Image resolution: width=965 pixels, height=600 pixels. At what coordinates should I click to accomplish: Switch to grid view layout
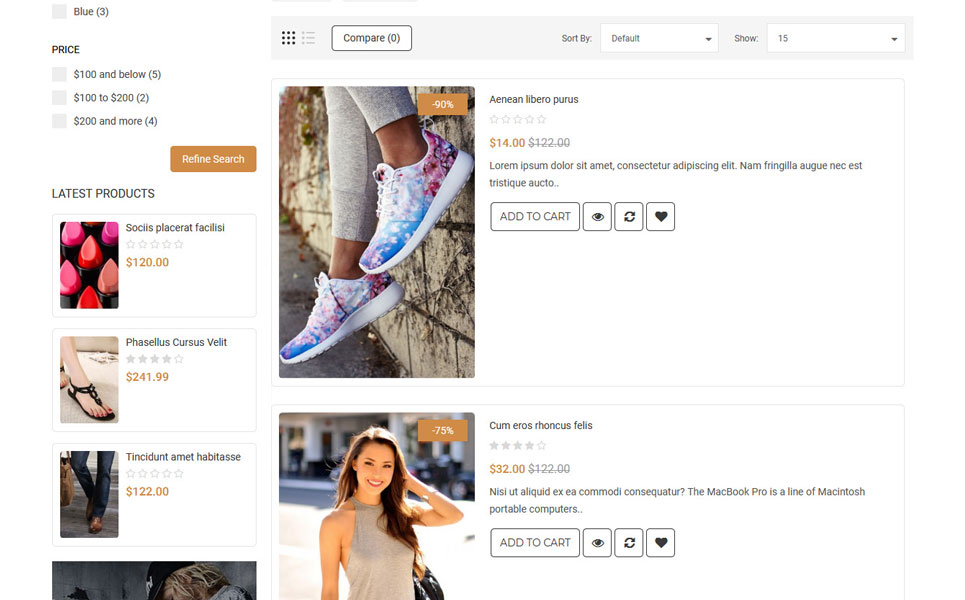pyautogui.click(x=288, y=38)
